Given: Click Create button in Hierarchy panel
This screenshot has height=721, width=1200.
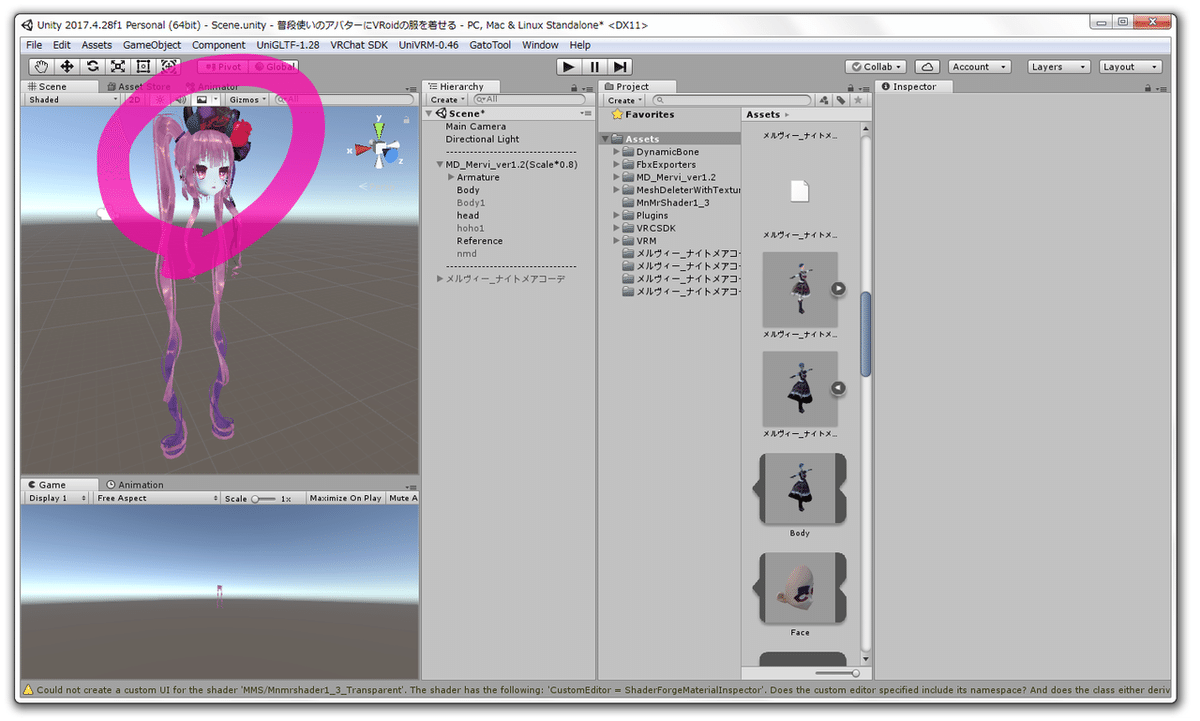Looking at the screenshot, I should (447, 100).
